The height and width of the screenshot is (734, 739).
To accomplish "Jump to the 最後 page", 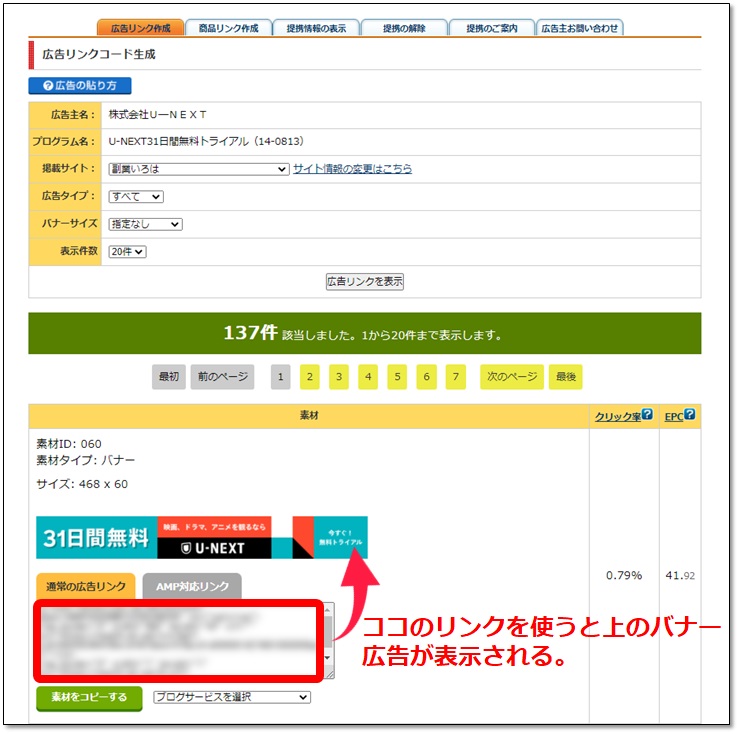I will tap(566, 377).
